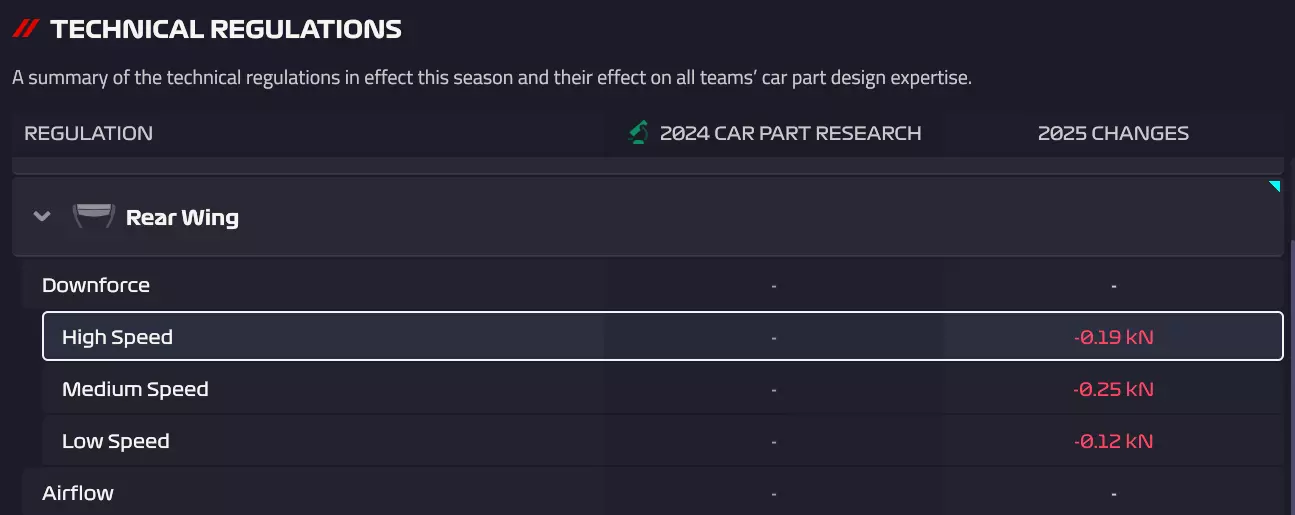
Task: Click the Rear Wing part icon
Action: (93, 217)
